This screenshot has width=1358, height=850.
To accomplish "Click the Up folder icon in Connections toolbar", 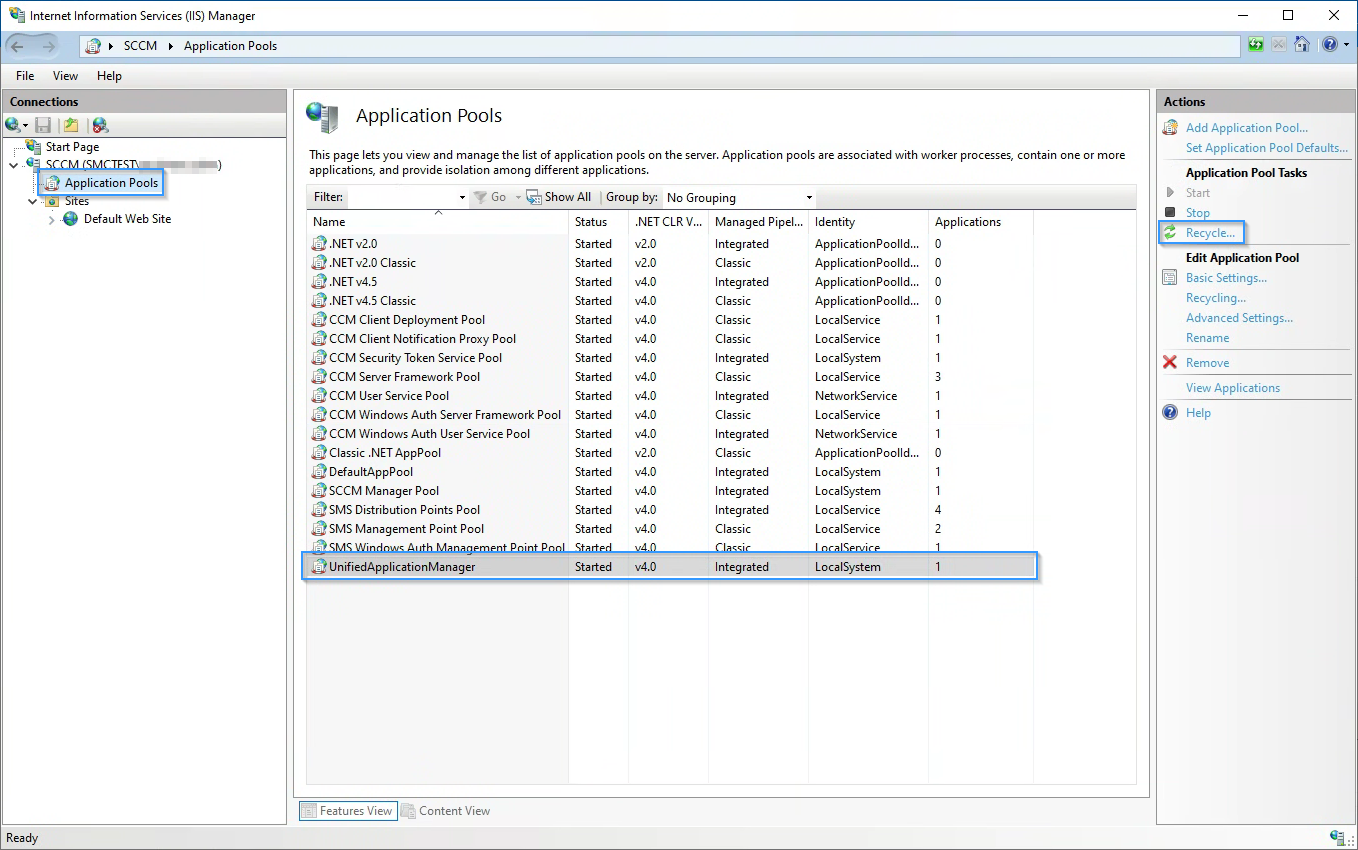I will tap(71, 125).
